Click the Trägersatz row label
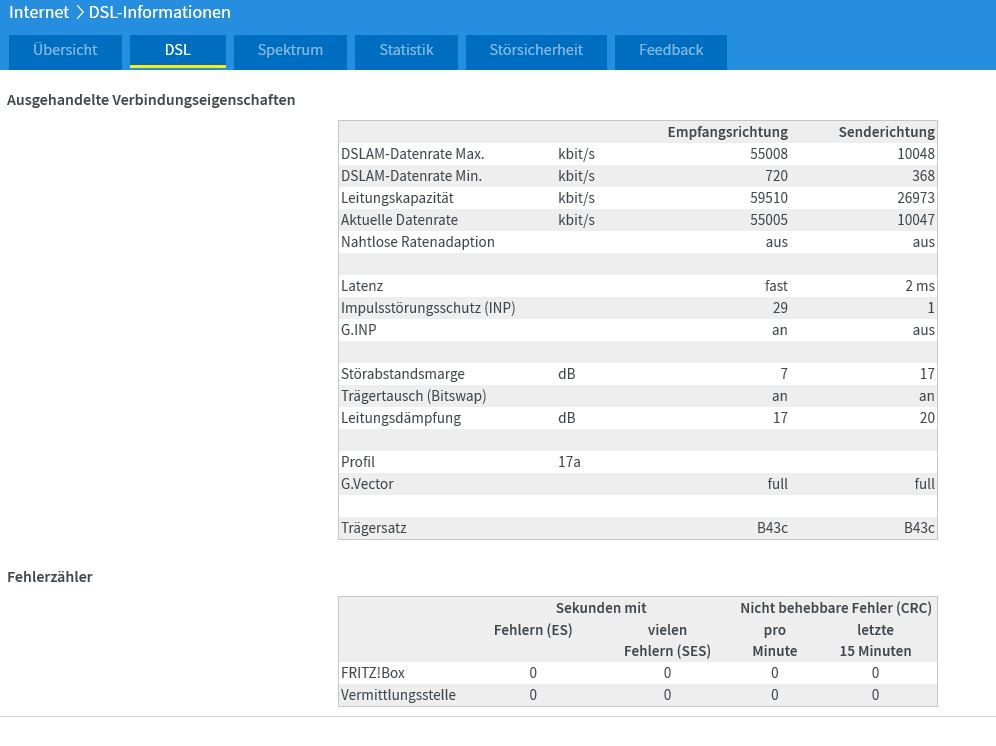This screenshot has width=996, height=746. click(x=374, y=528)
